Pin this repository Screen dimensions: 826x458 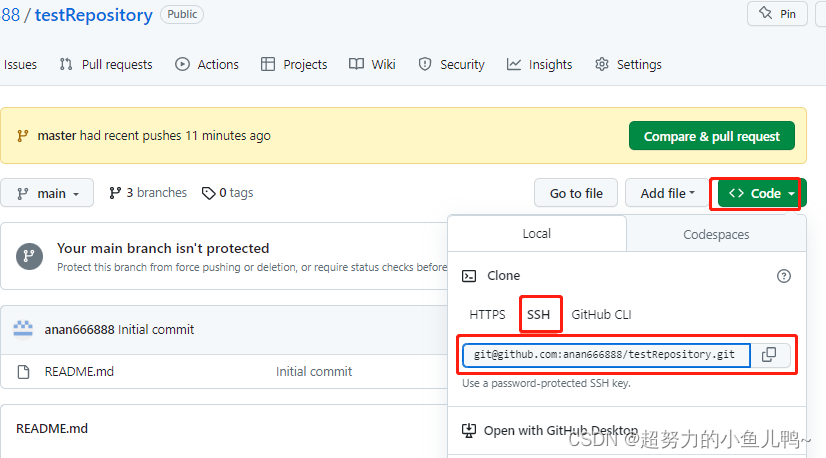pos(777,14)
